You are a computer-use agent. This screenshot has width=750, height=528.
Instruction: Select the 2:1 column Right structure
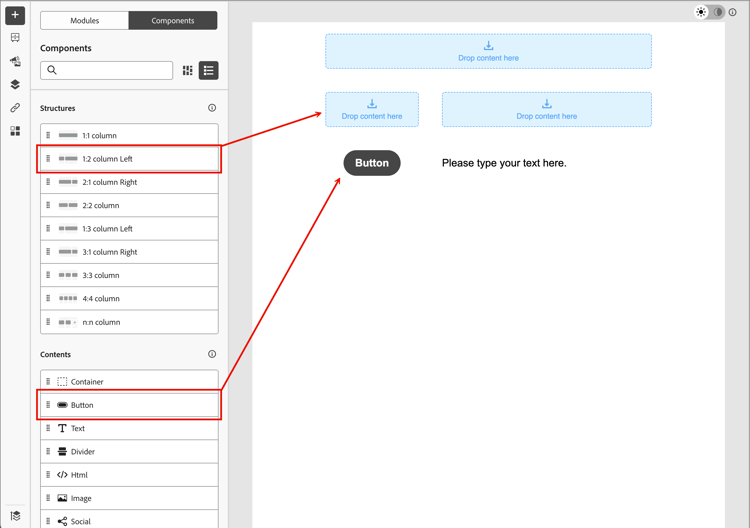(x=129, y=182)
